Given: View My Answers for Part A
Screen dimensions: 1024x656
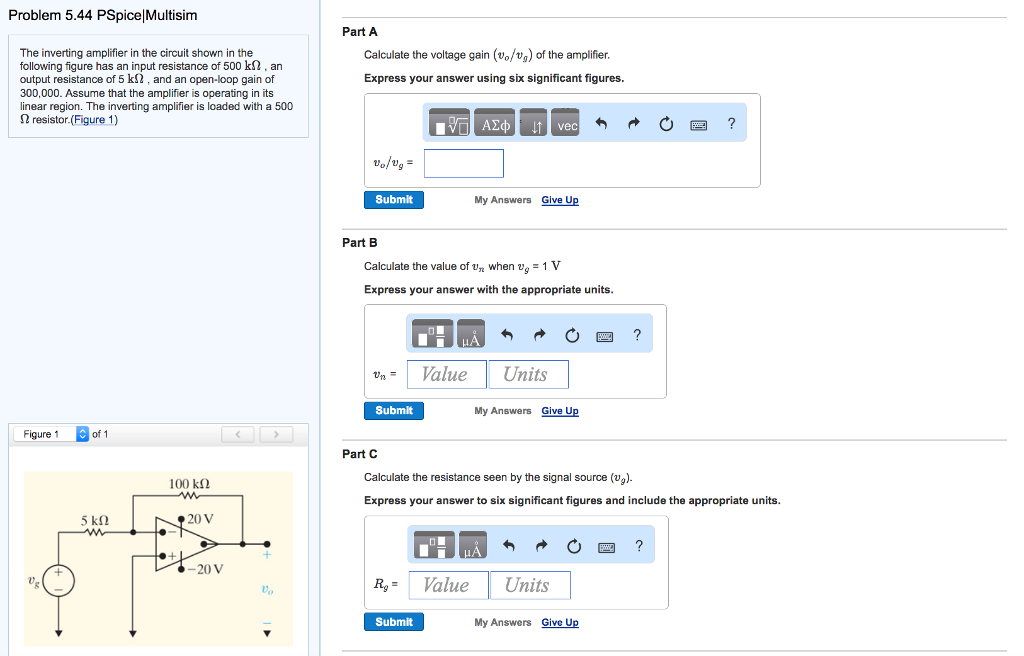Looking at the screenshot, I should pos(503,200).
